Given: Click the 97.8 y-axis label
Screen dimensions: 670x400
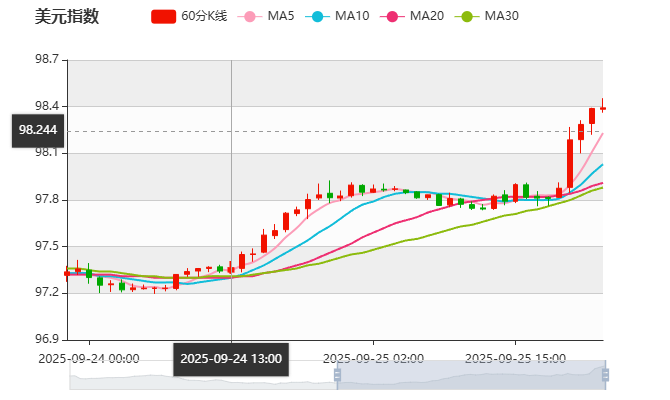Looking at the screenshot, I should (x=49, y=200).
